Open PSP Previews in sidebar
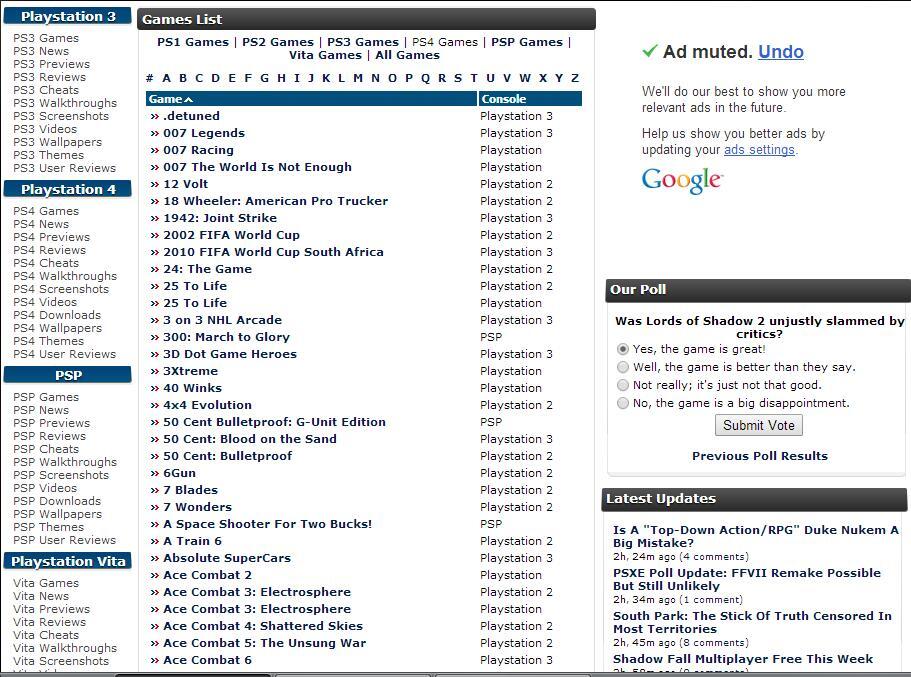This screenshot has width=911, height=677. (51, 423)
